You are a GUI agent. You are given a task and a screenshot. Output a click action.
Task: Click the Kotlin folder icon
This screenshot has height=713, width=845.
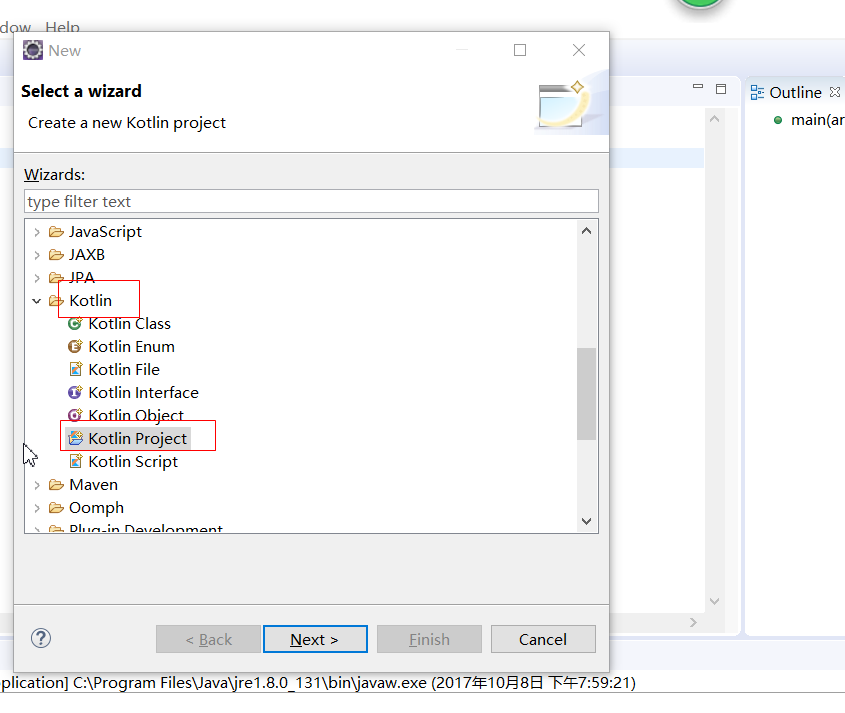[x=56, y=301]
